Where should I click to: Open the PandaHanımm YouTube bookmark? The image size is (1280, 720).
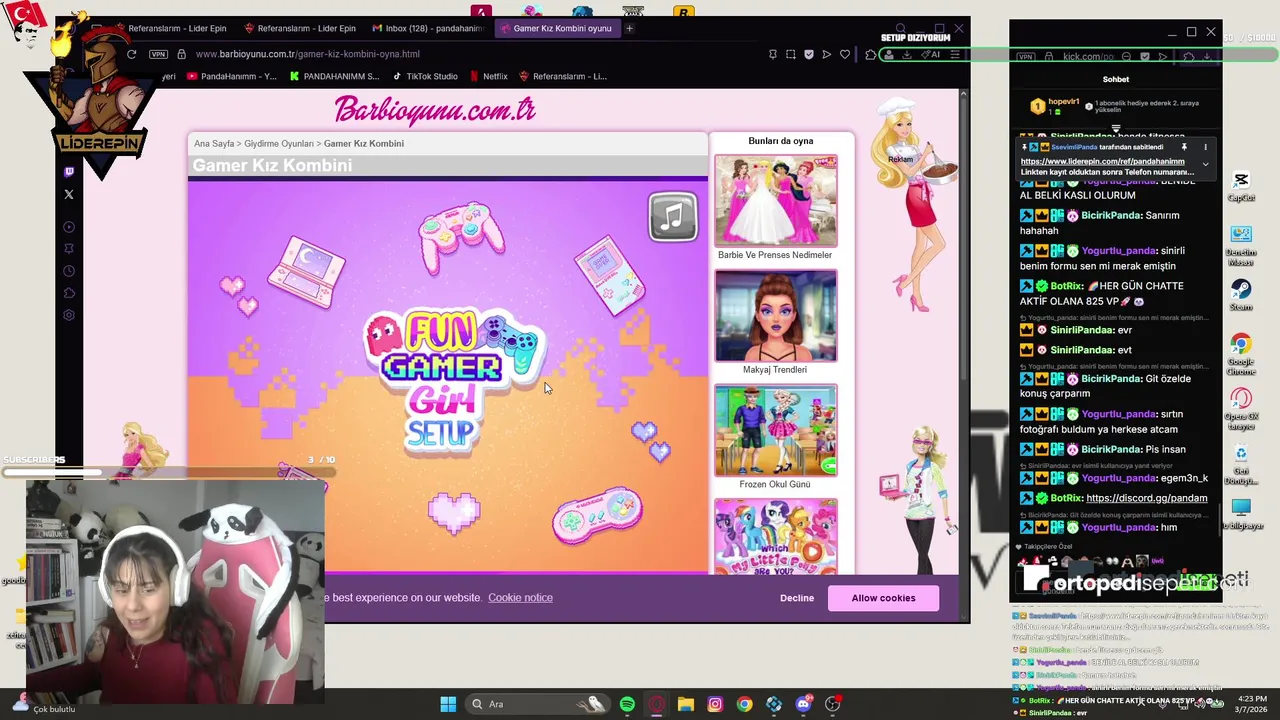[231, 76]
